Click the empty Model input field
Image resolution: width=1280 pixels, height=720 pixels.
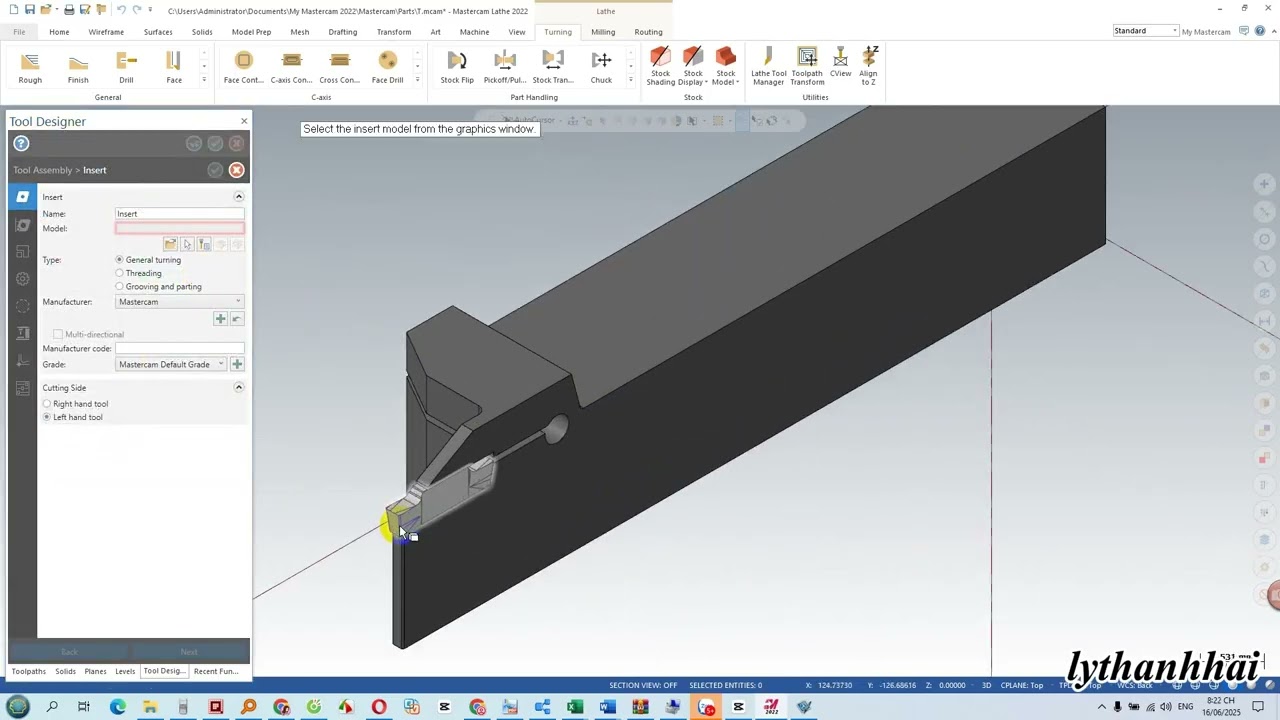click(x=180, y=229)
